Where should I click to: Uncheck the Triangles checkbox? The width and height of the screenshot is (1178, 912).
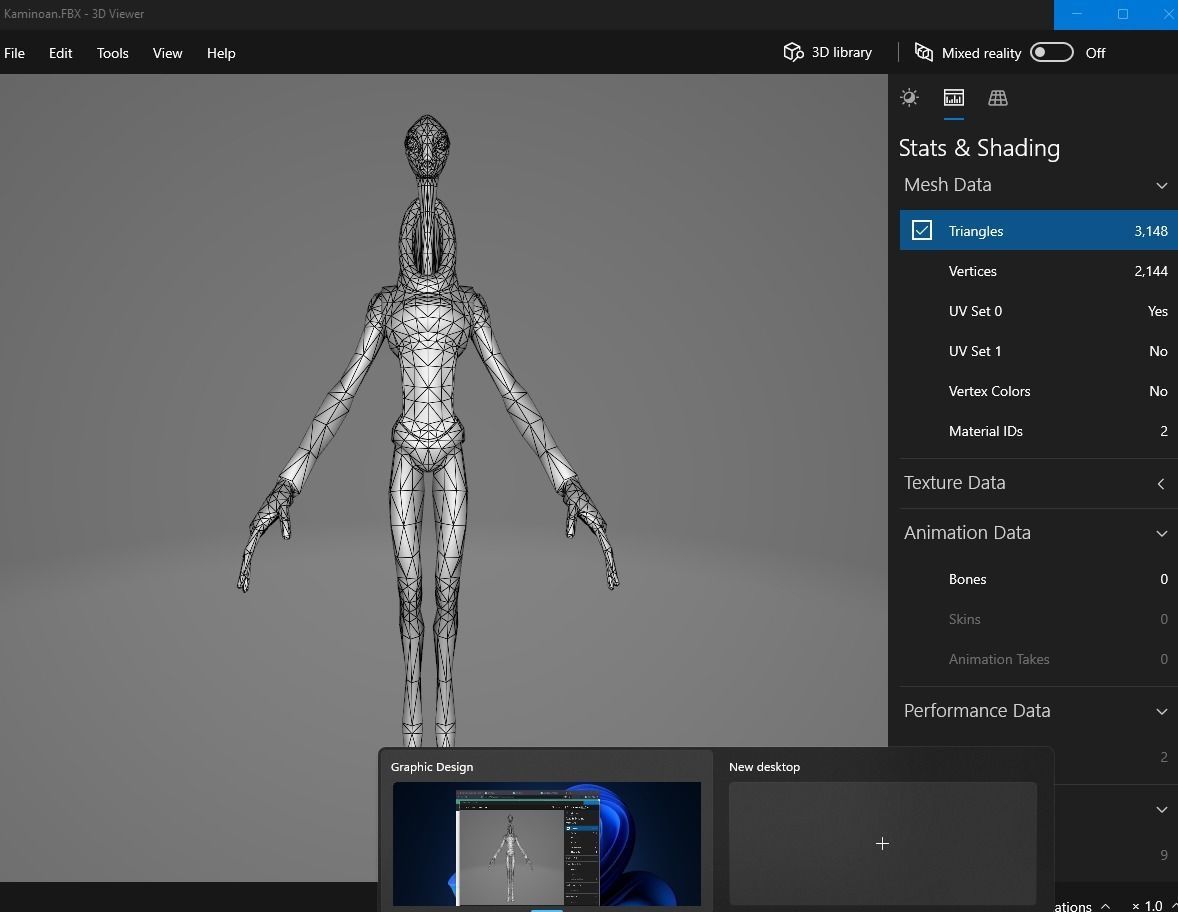click(x=922, y=230)
